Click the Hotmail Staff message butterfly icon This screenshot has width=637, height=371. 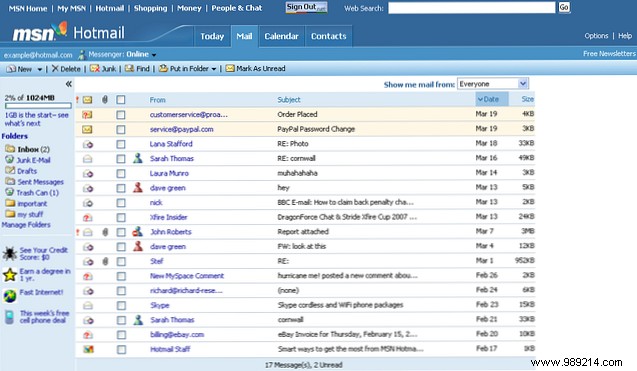[x=88, y=349]
